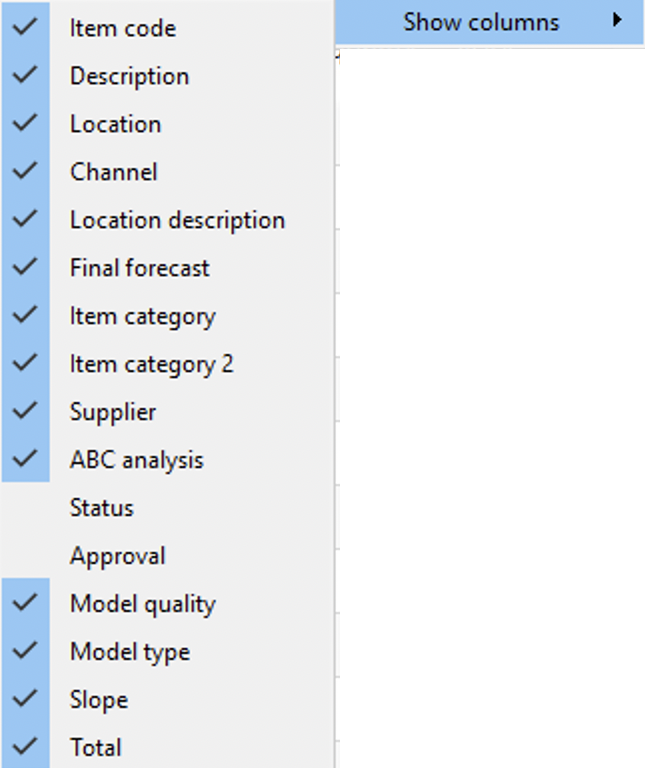Uncheck the Total column
Viewport: 645px width, 768px height.
(96, 748)
